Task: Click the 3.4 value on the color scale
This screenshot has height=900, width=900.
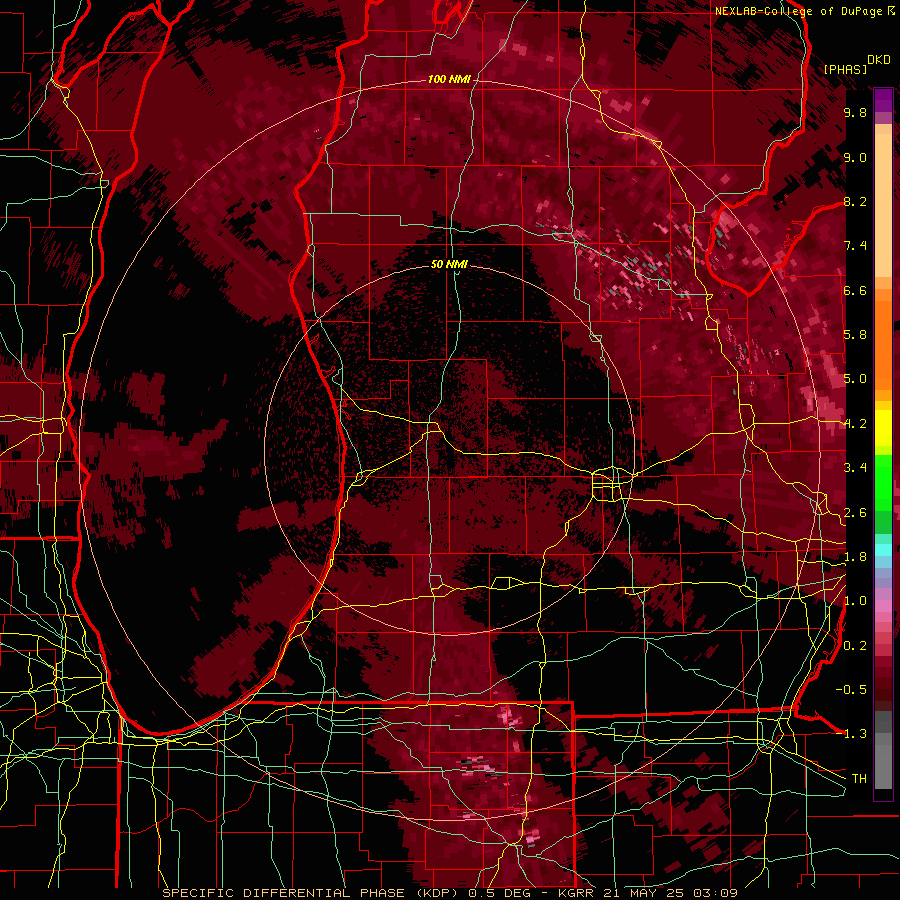Action: pos(855,468)
